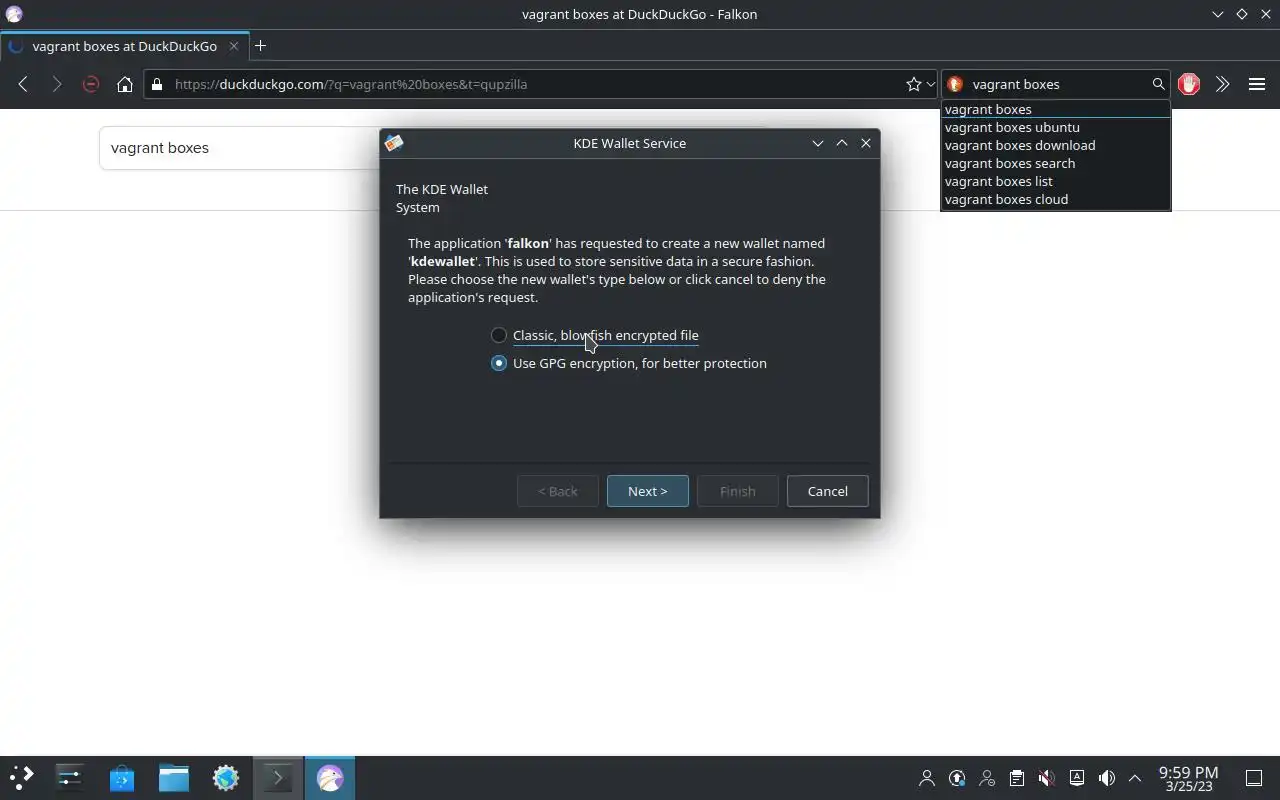Click the magnifier search button in search bar

click(x=1158, y=84)
